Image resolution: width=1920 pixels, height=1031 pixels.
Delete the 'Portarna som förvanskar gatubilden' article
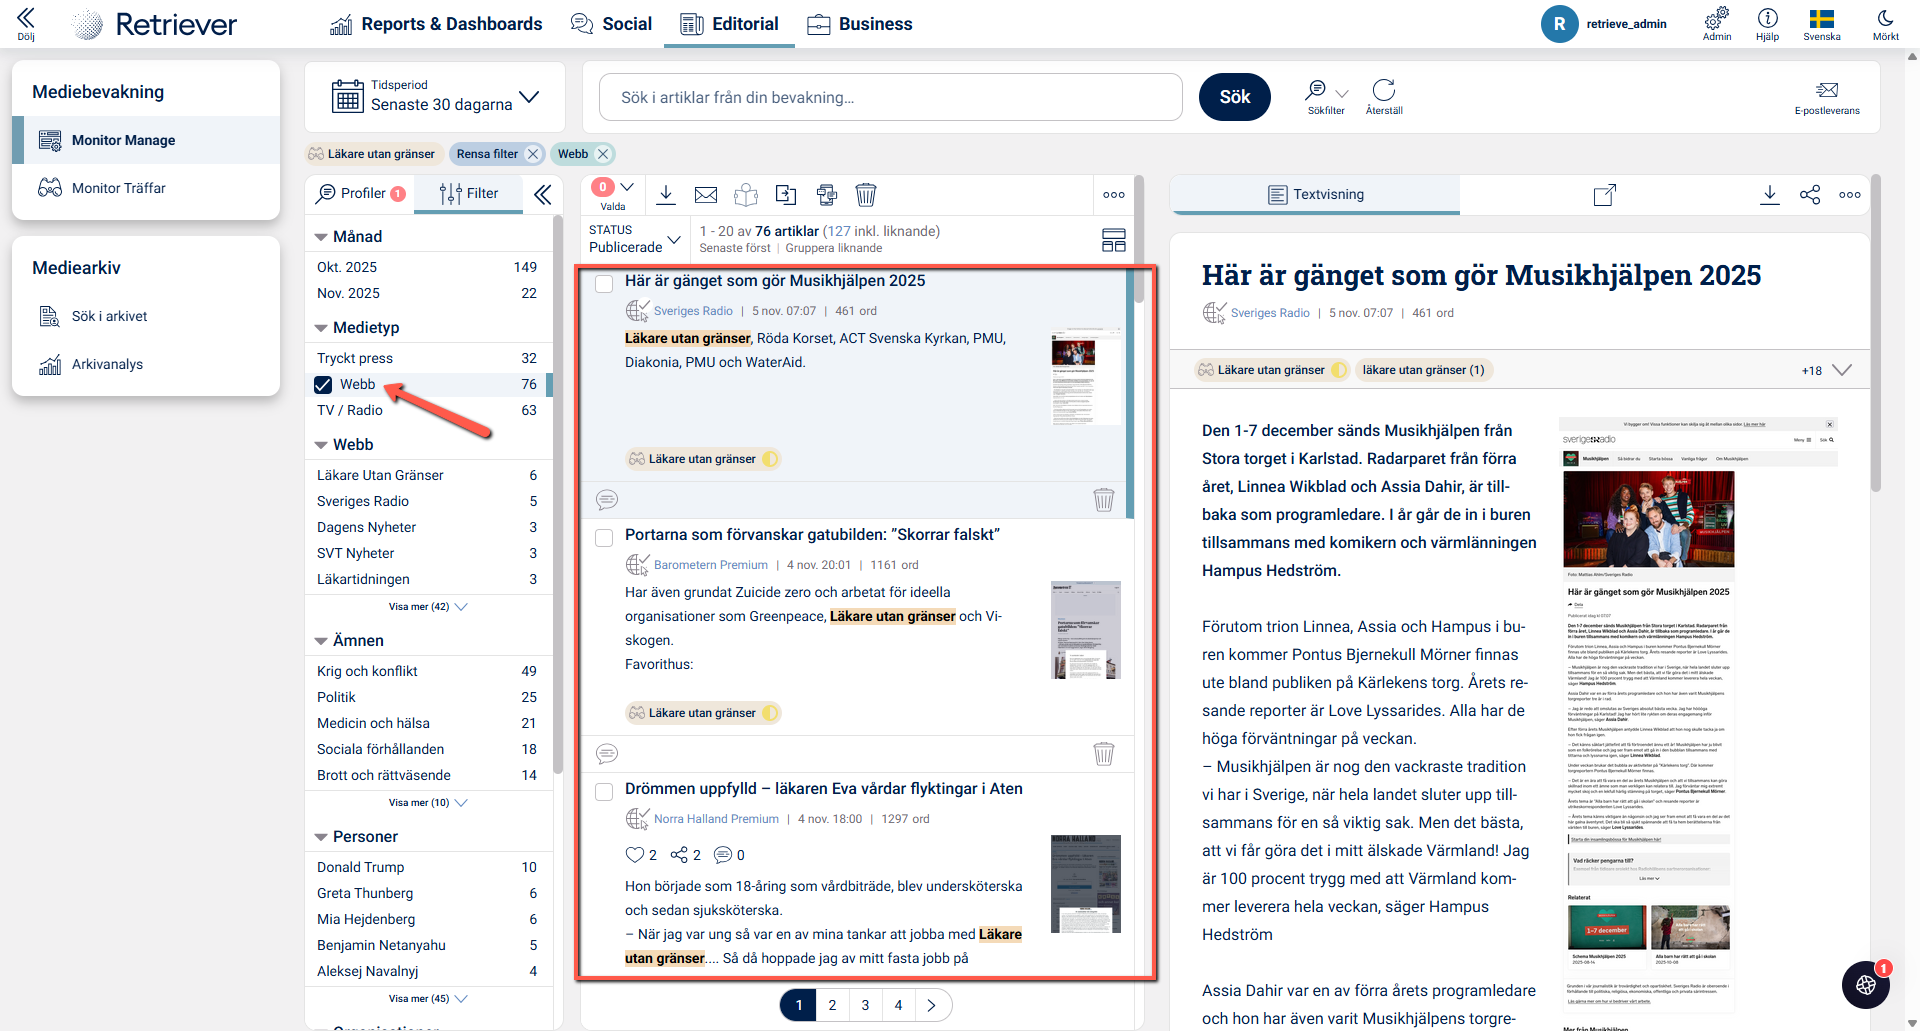pos(1104,753)
